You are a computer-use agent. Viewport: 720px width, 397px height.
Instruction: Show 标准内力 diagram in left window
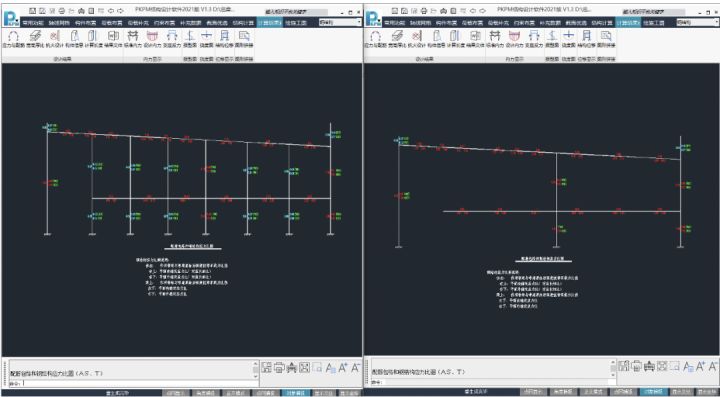pos(133,39)
